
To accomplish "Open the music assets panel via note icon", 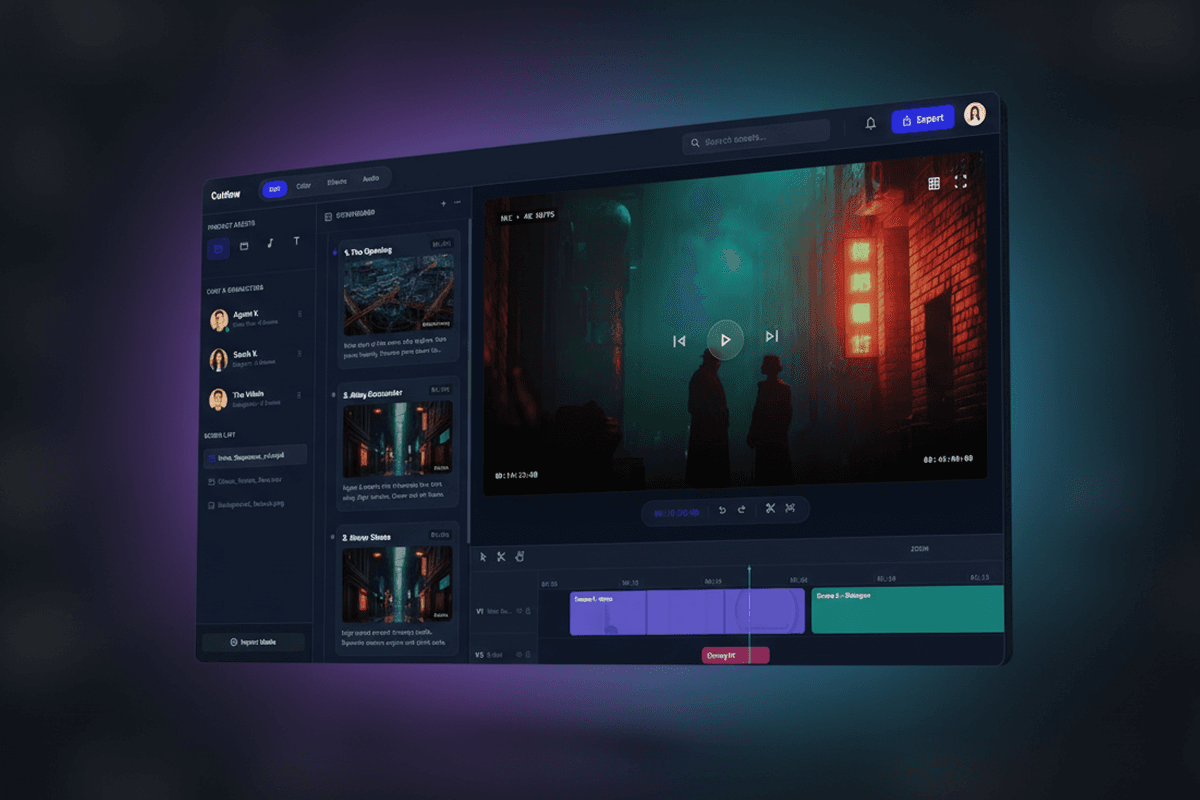I will pos(269,240).
